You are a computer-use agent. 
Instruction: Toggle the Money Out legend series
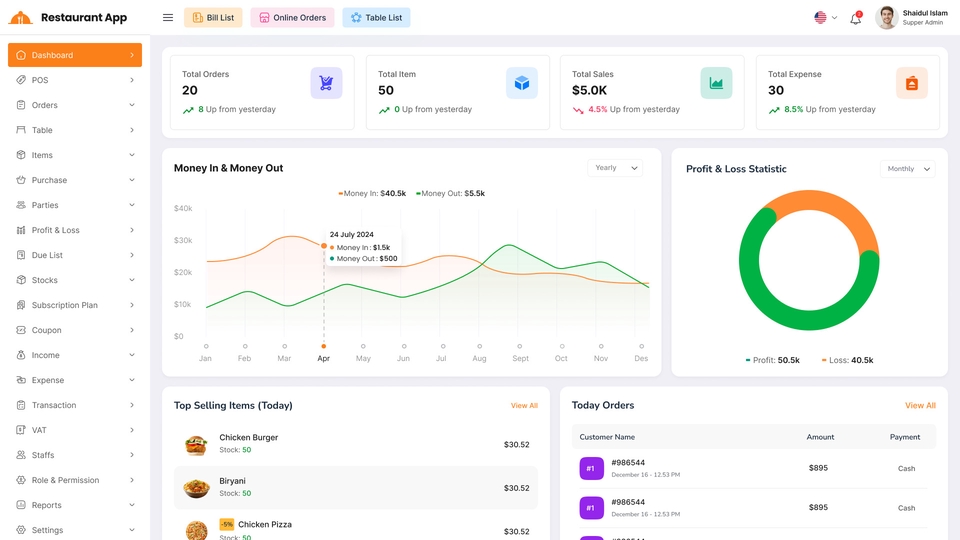point(451,193)
